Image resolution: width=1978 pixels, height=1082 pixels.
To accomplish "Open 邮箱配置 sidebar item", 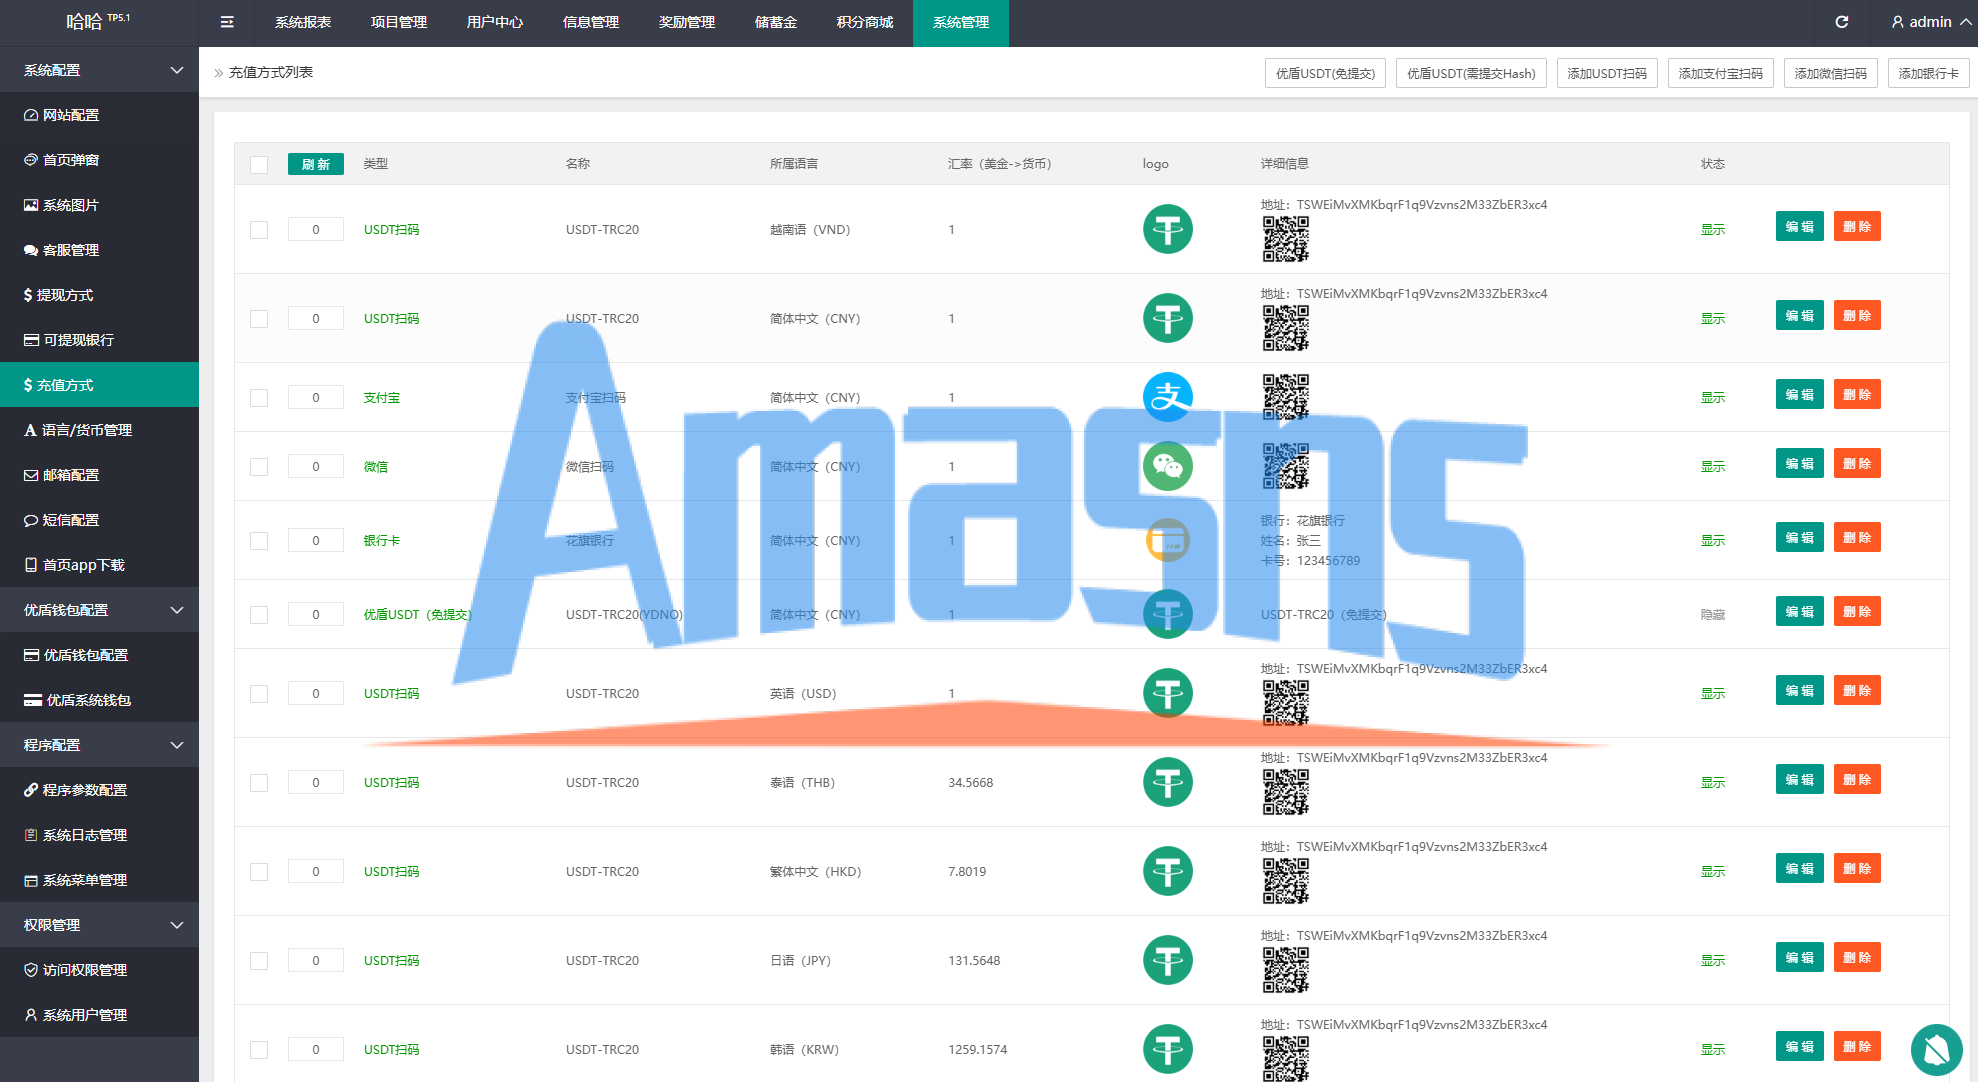I will click(71, 475).
